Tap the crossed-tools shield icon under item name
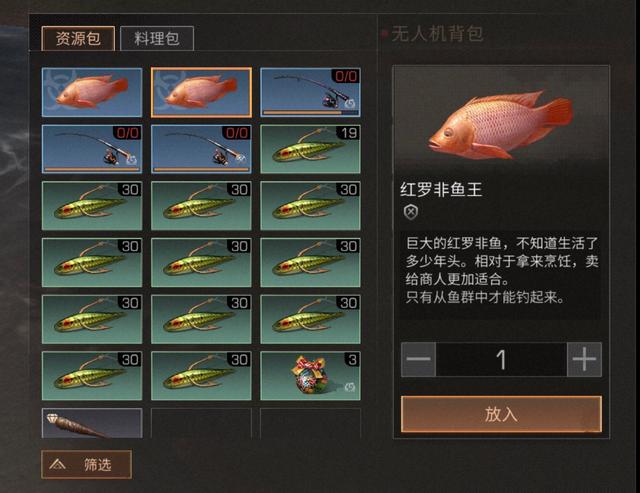The width and height of the screenshot is (640, 493). pos(411,212)
